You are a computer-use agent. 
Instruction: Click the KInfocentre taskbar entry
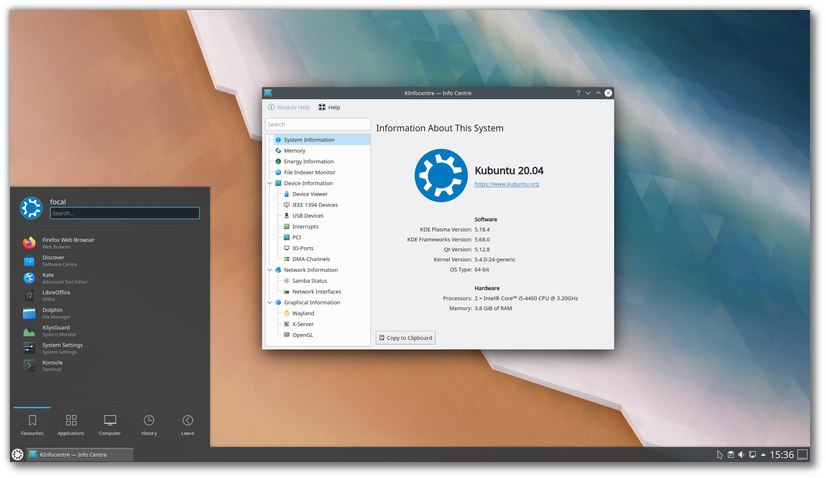(x=80, y=454)
